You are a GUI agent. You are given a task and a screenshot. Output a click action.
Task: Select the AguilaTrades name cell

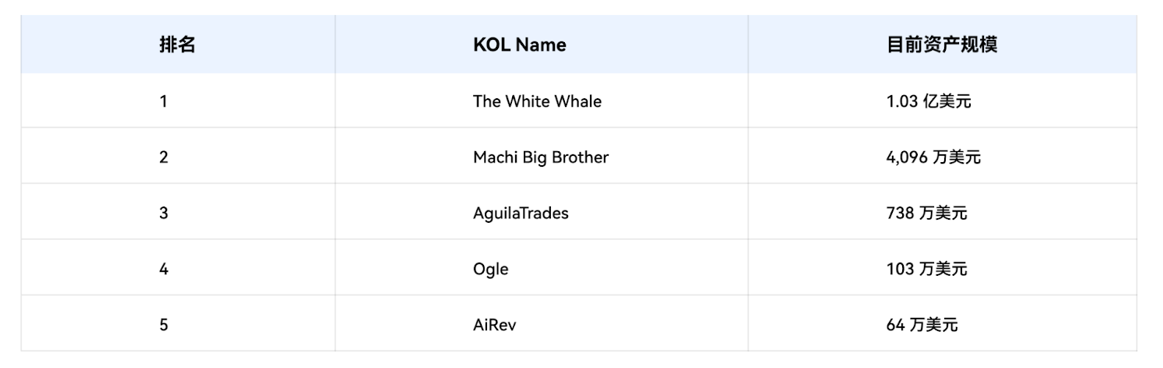click(x=521, y=213)
